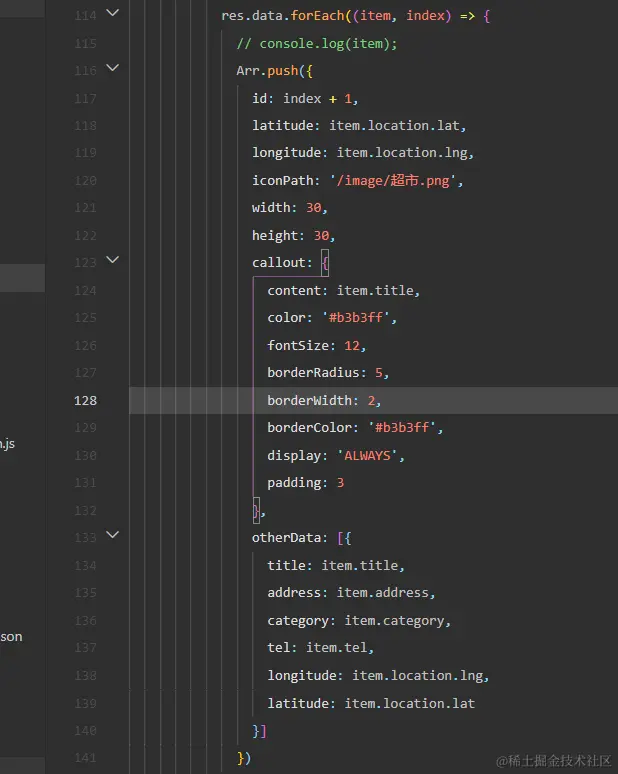Viewport: 618px width, 774px height.
Task: Click borderColor '#b3b3ff' string value
Action: (405, 427)
